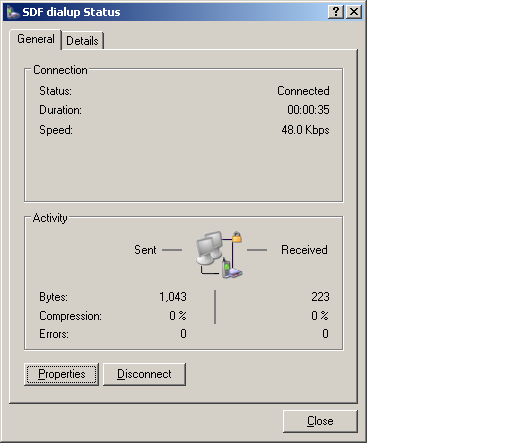
Task: Click the received bytes value 223
Action: tap(320, 297)
